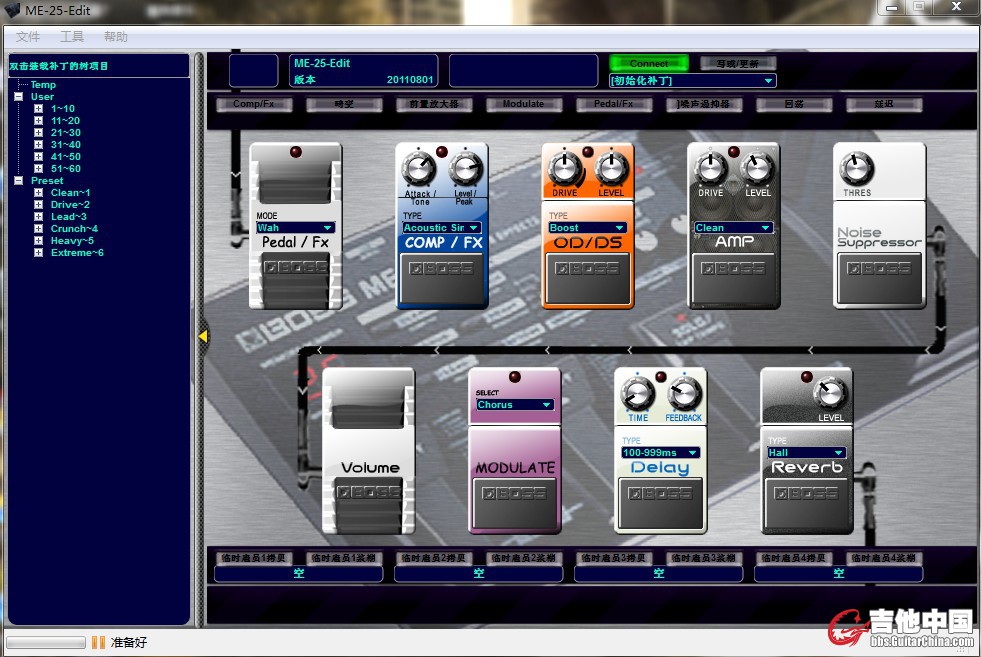Click the AMP LEVEL knob
This screenshot has height=657, width=981.
click(x=758, y=168)
